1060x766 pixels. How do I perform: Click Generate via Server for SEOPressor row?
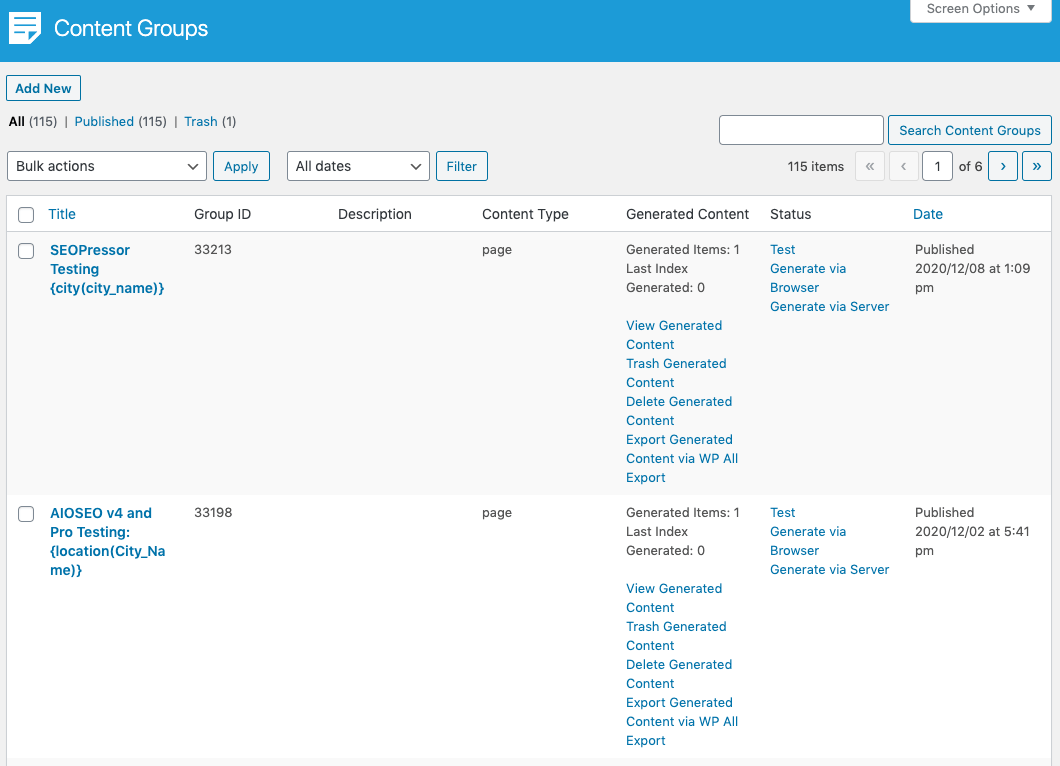(x=829, y=306)
